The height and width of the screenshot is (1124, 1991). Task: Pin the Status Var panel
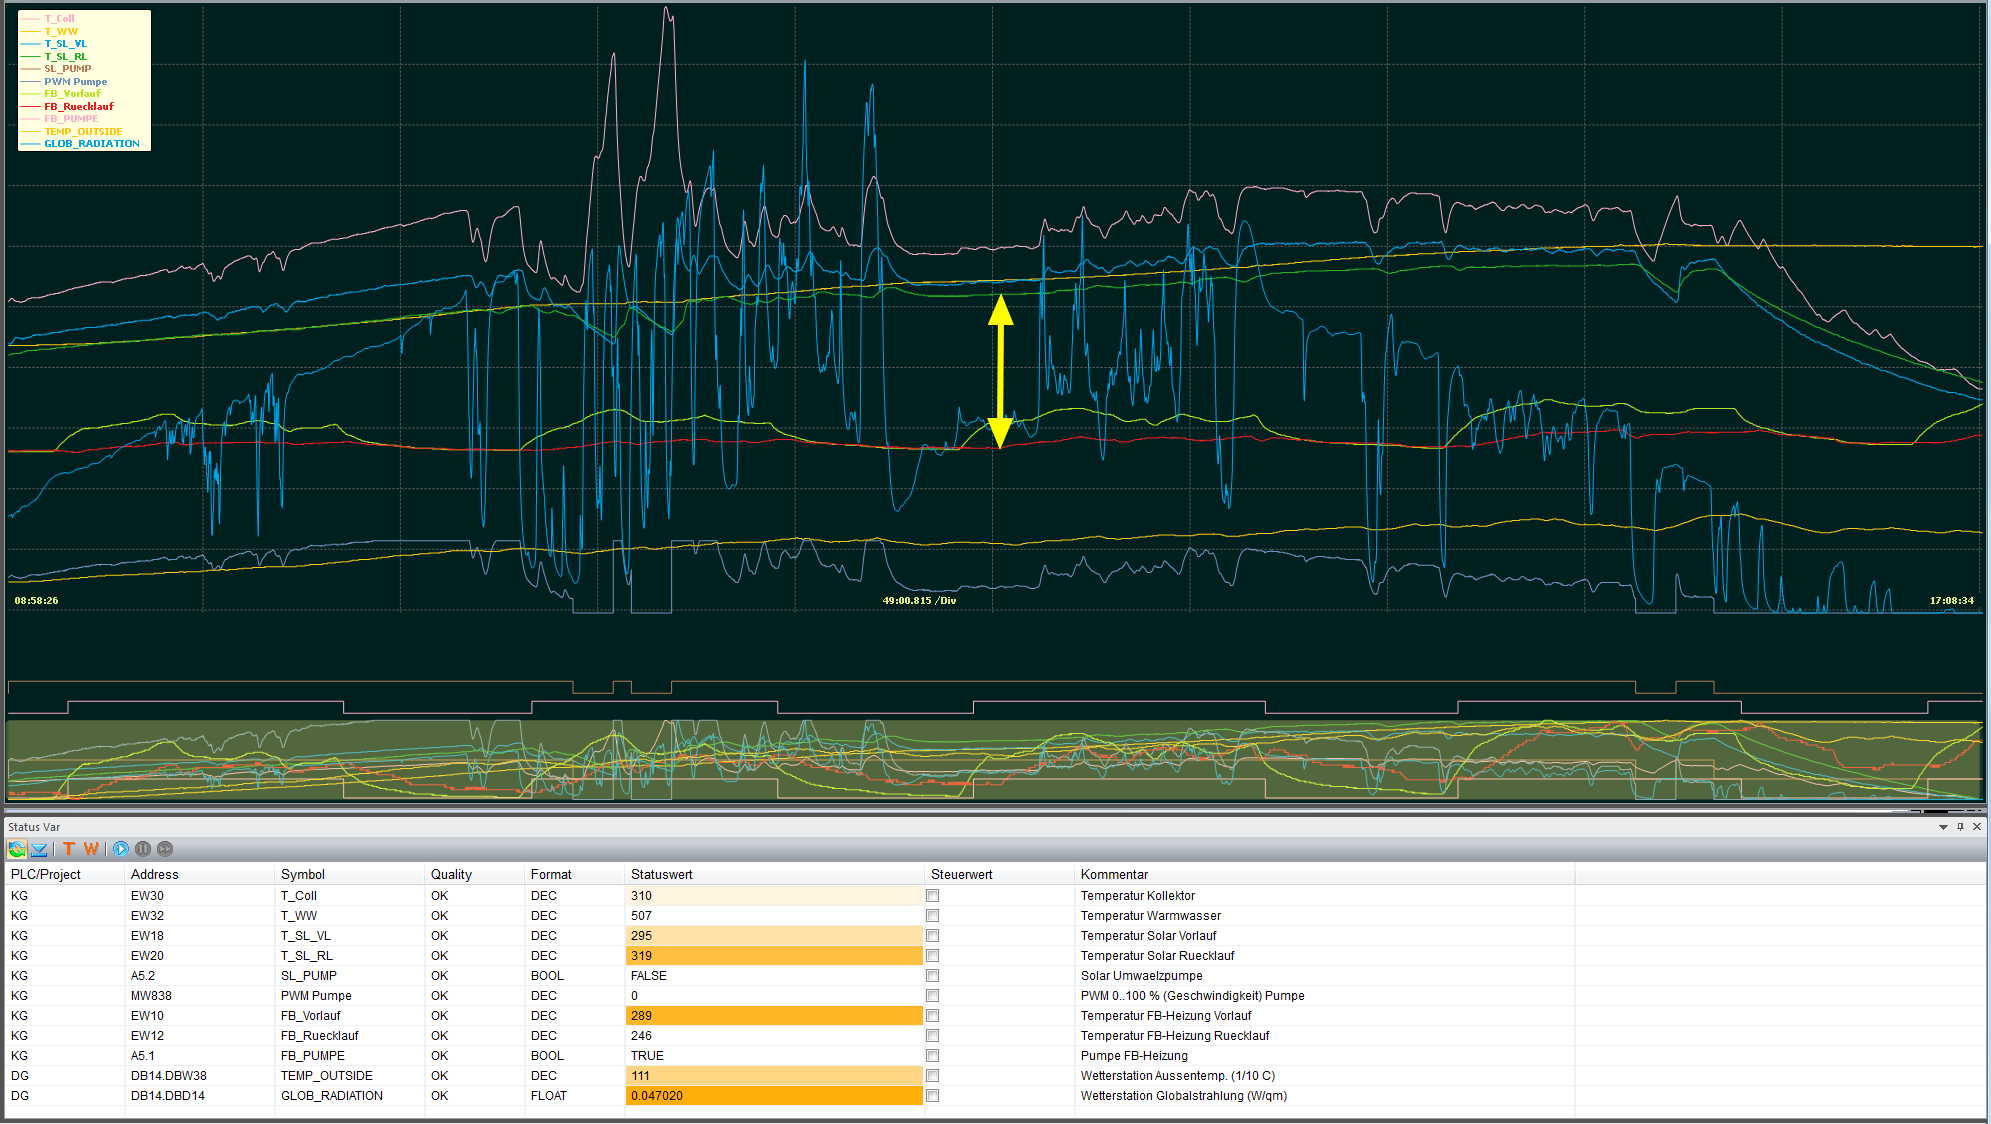click(x=1960, y=827)
